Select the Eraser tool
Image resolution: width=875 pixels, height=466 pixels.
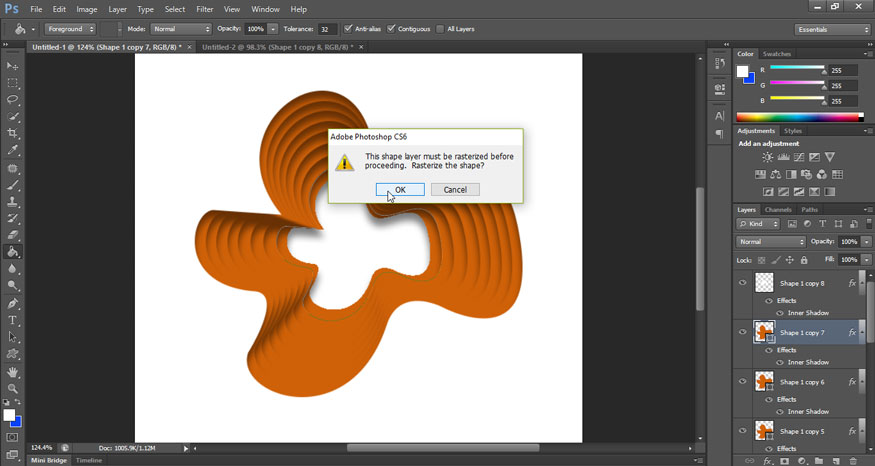pyautogui.click(x=12, y=235)
